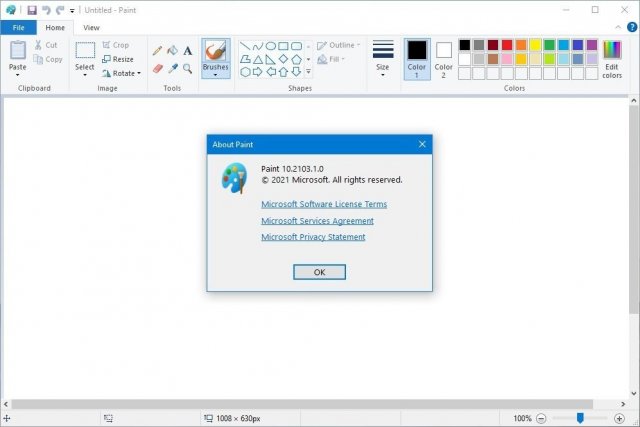Choose the Curve shape
The width and height of the screenshot is (640, 427).
pyautogui.click(x=258, y=46)
